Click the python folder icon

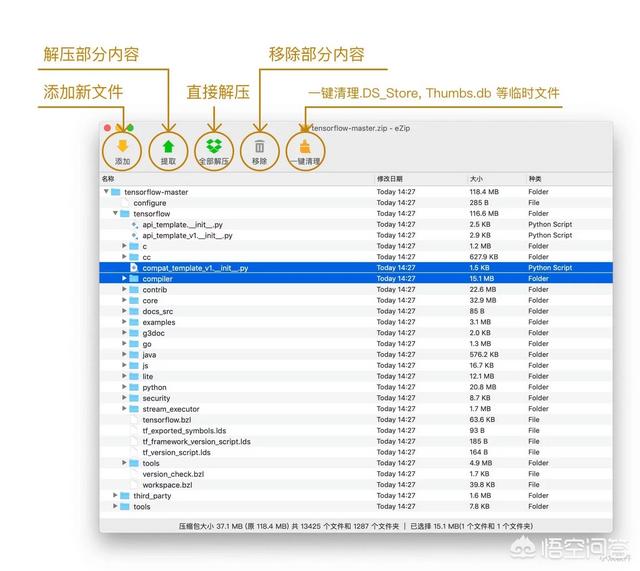pyautogui.click(x=134, y=387)
